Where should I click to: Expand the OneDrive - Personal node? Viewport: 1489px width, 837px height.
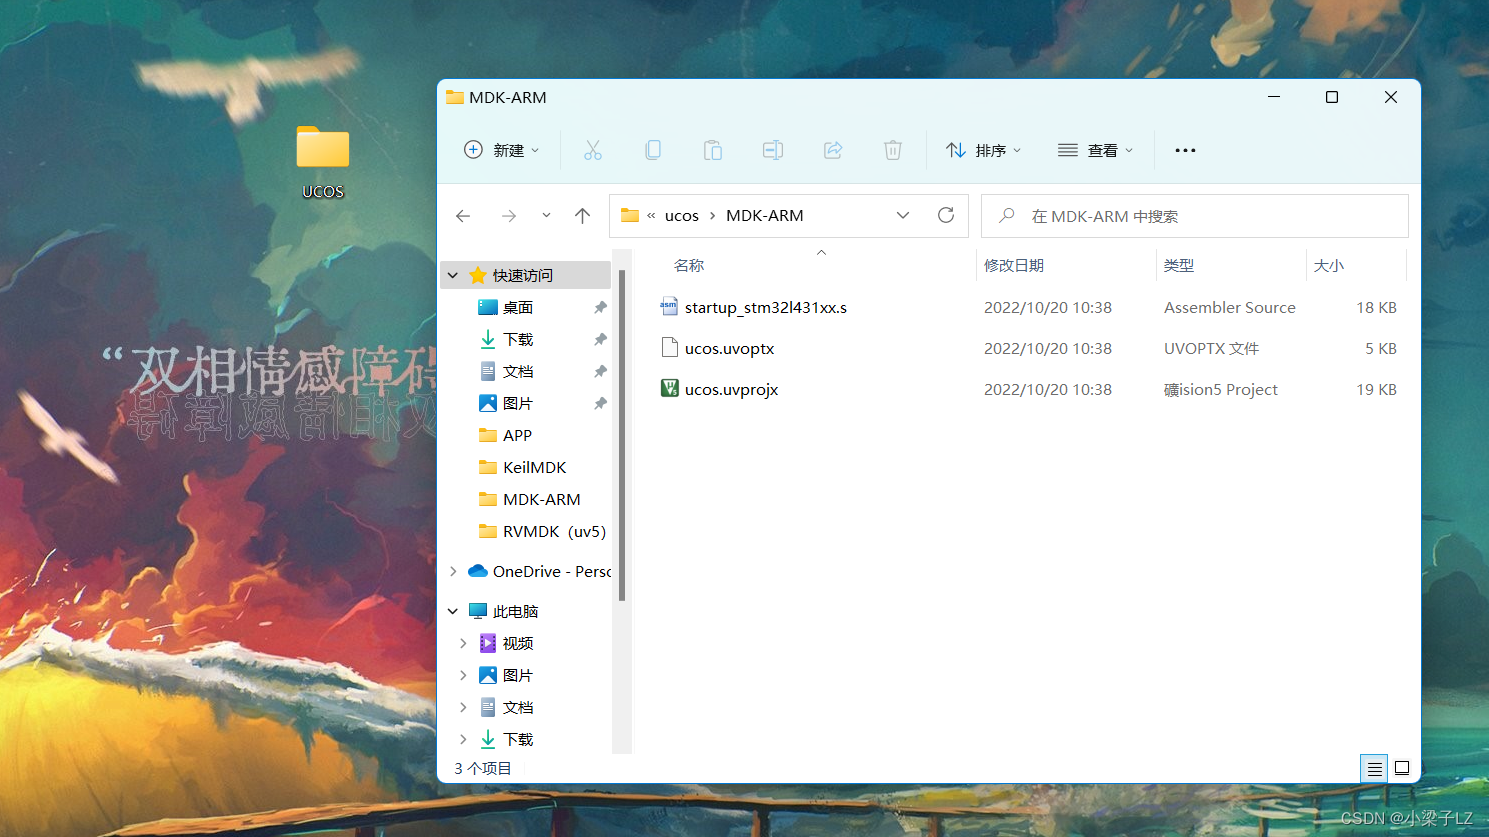453,571
